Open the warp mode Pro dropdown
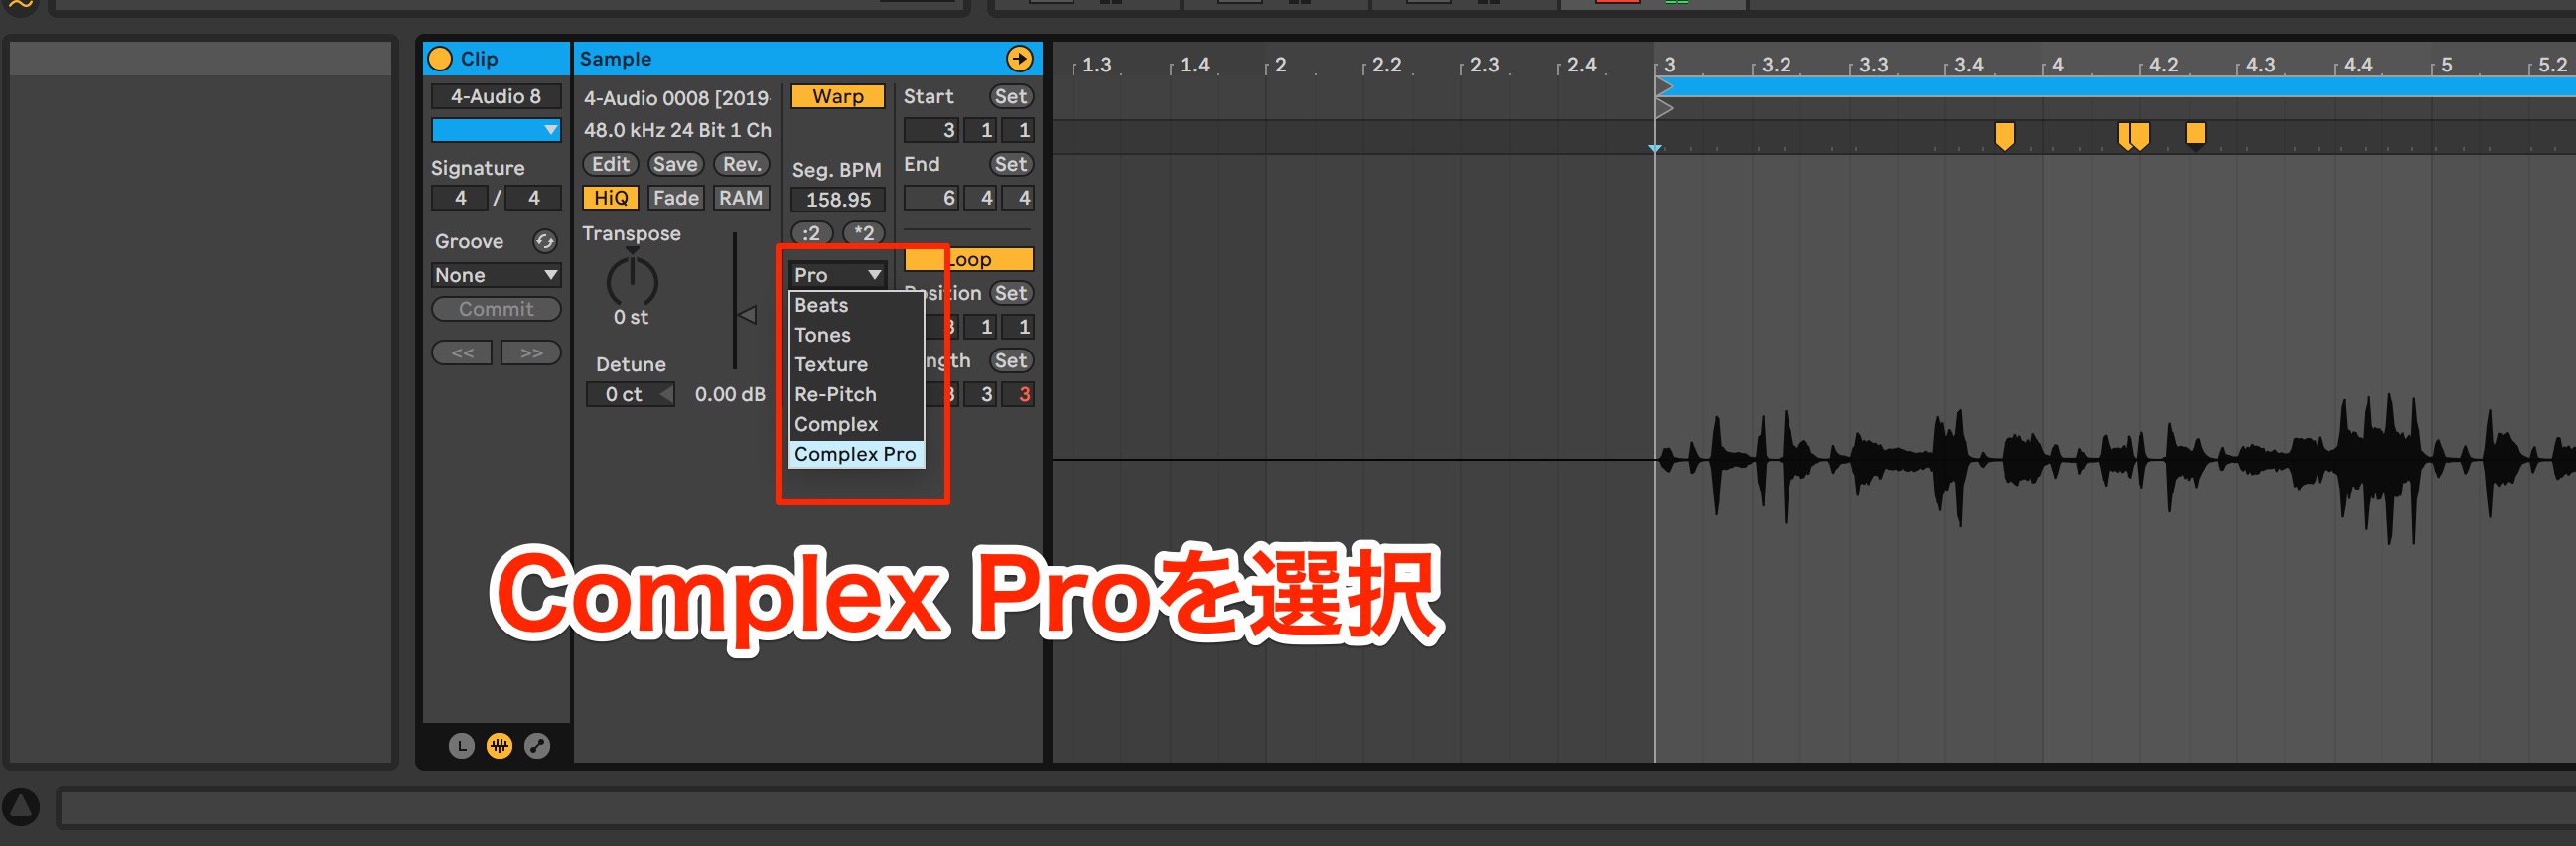The width and height of the screenshot is (2576, 846). pos(837,274)
